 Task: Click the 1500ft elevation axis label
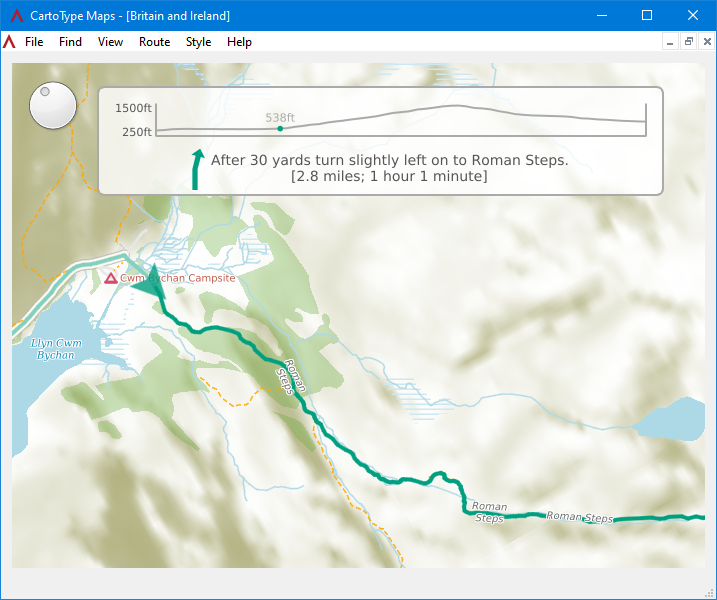point(133,108)
